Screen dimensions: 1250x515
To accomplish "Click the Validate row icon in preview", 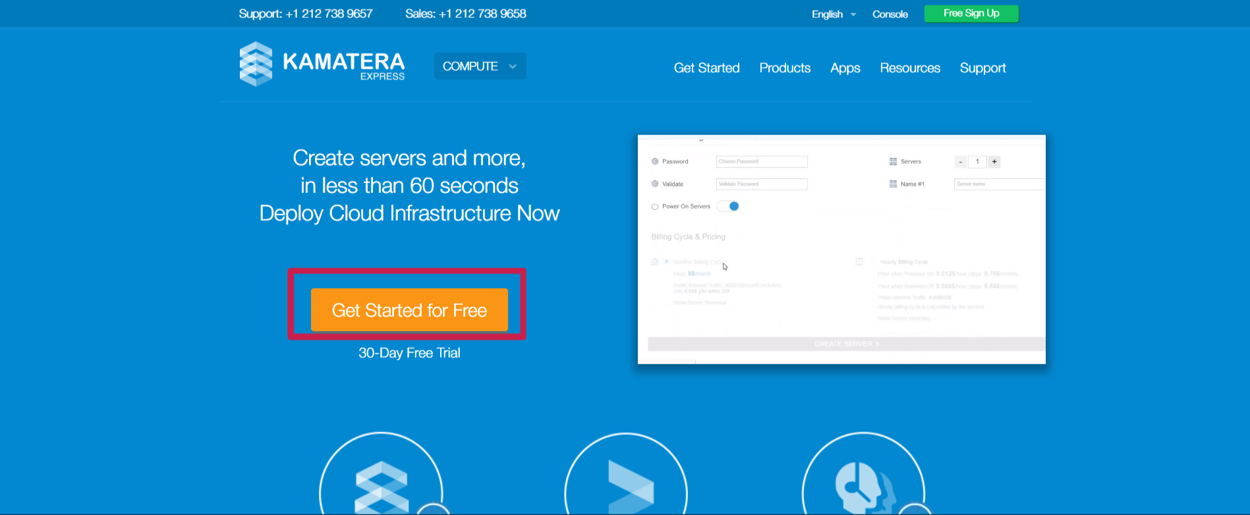I will (655, 184).
